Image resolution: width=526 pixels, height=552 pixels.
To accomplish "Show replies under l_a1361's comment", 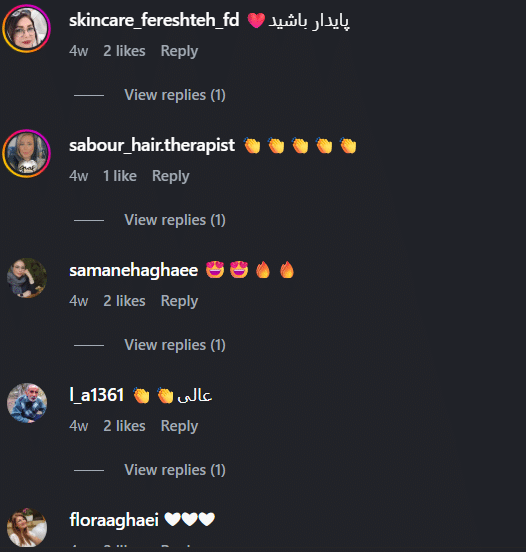I will (175, 470).
